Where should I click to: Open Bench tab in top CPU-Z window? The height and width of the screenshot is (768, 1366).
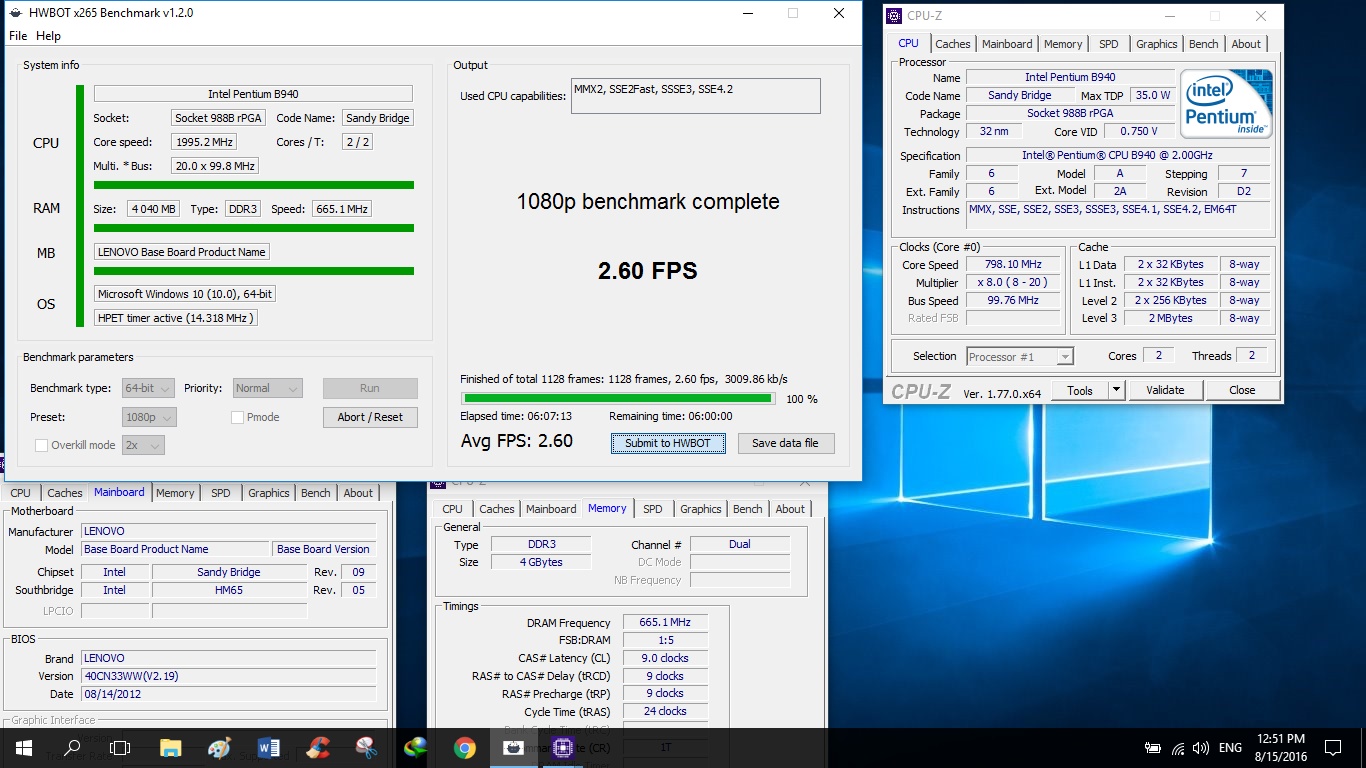(1204, 44)
